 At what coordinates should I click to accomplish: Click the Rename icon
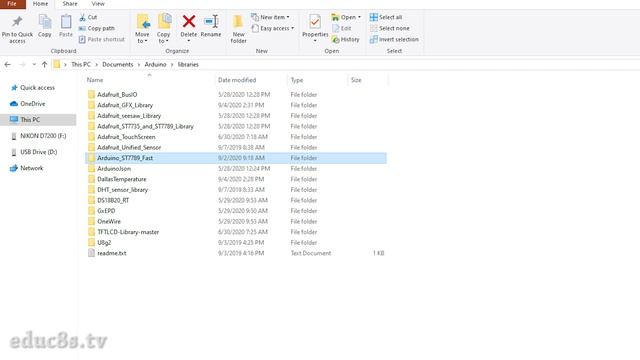(x=211, y=21)
